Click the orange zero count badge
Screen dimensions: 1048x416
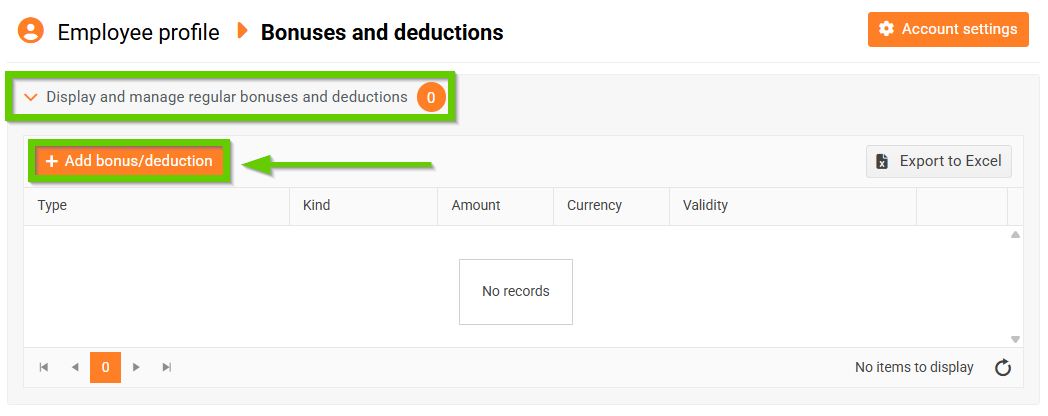(431, 97)
